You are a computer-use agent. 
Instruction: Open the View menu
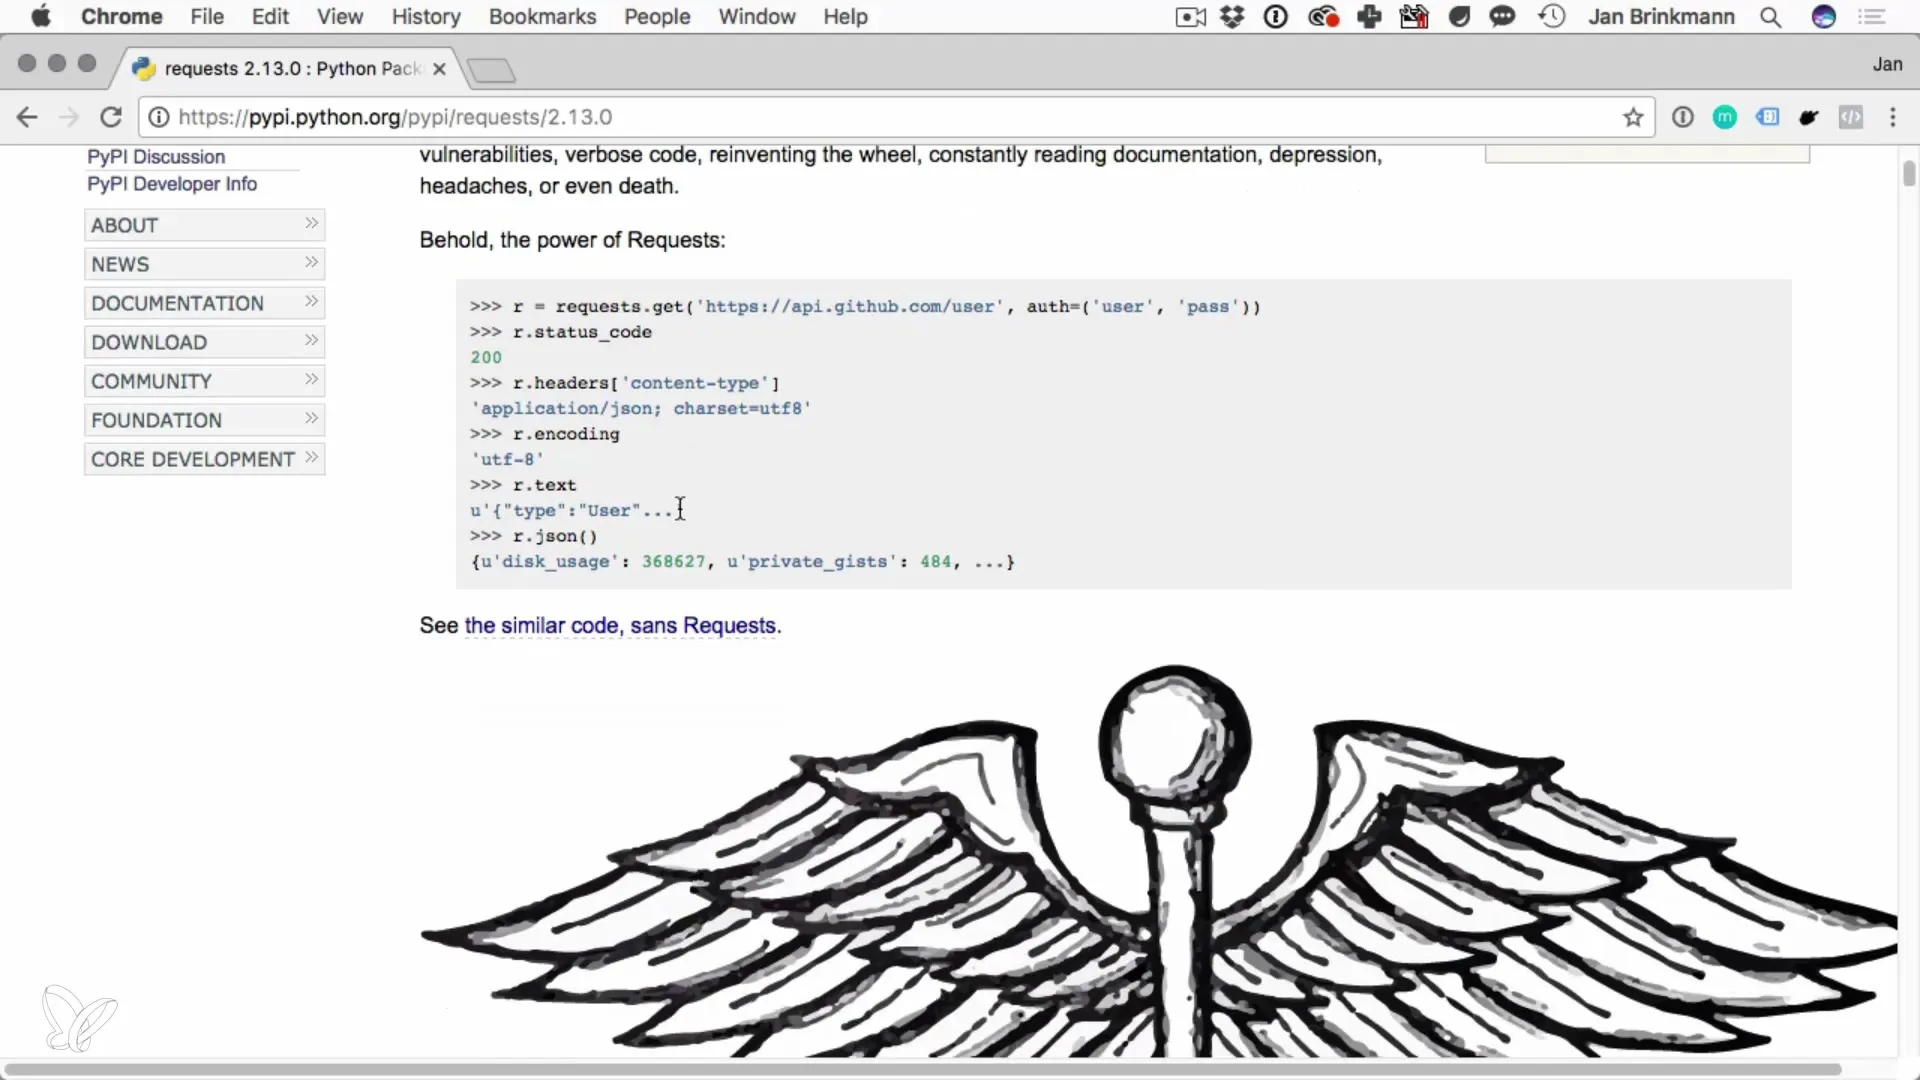coord(340,17)
